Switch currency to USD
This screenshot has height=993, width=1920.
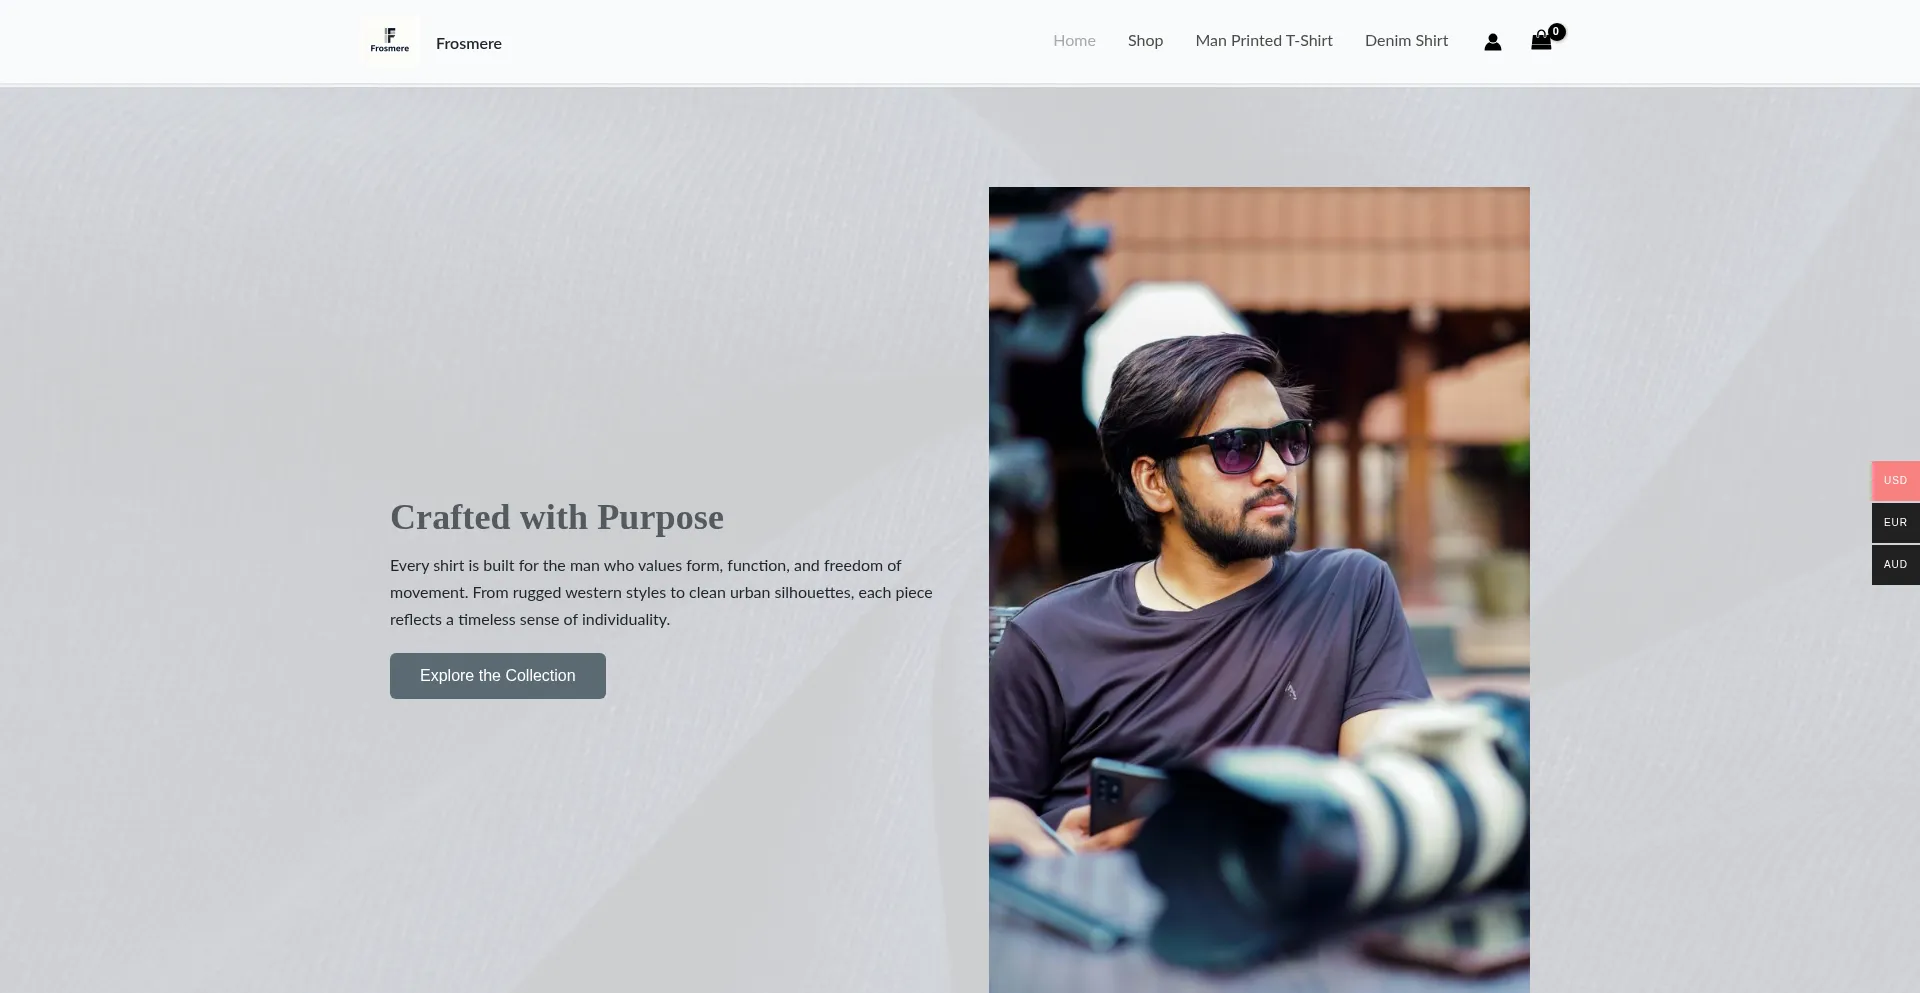click(x=1895, y=481)
